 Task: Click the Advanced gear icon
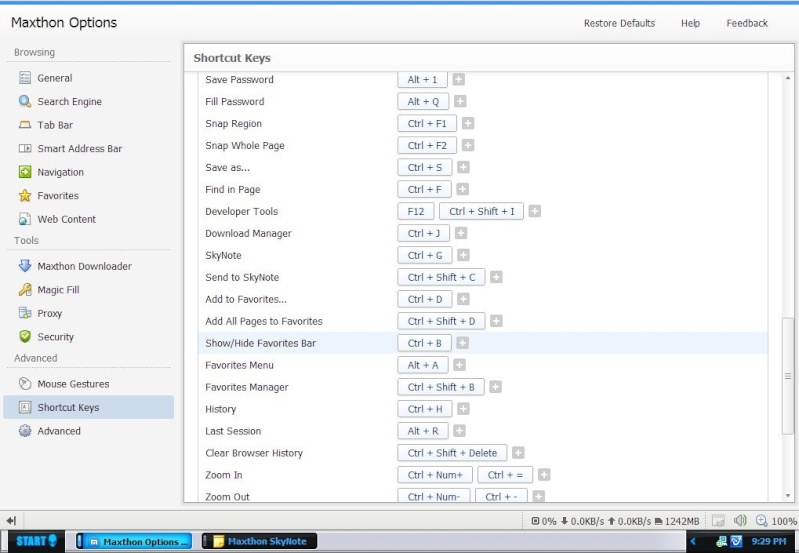pyautogui.click(x=24, y=431)
